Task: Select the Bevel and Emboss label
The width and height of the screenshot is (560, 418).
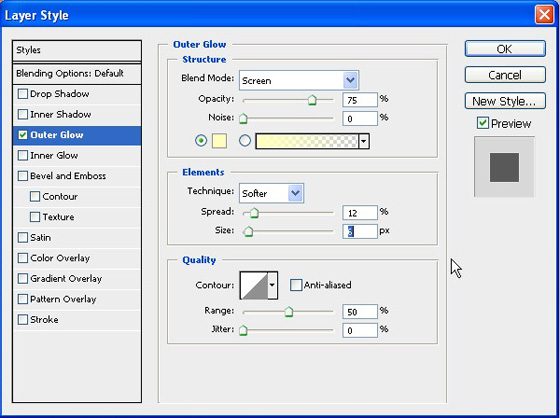Action: [68, 176]
